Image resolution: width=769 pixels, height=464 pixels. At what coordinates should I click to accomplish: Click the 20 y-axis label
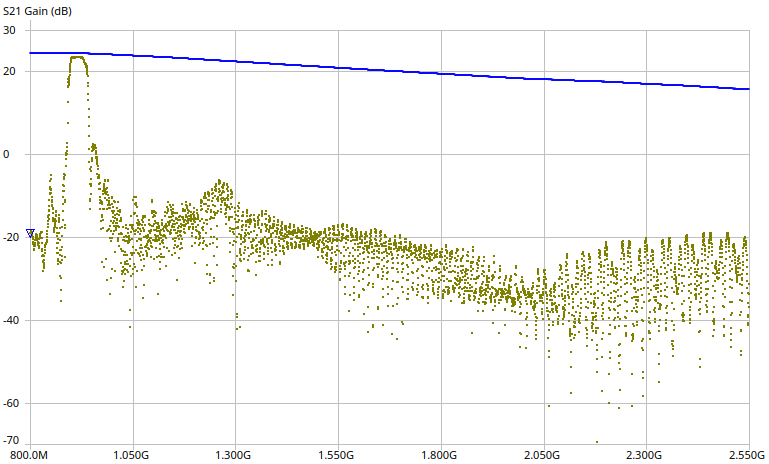tap(9, 71)
